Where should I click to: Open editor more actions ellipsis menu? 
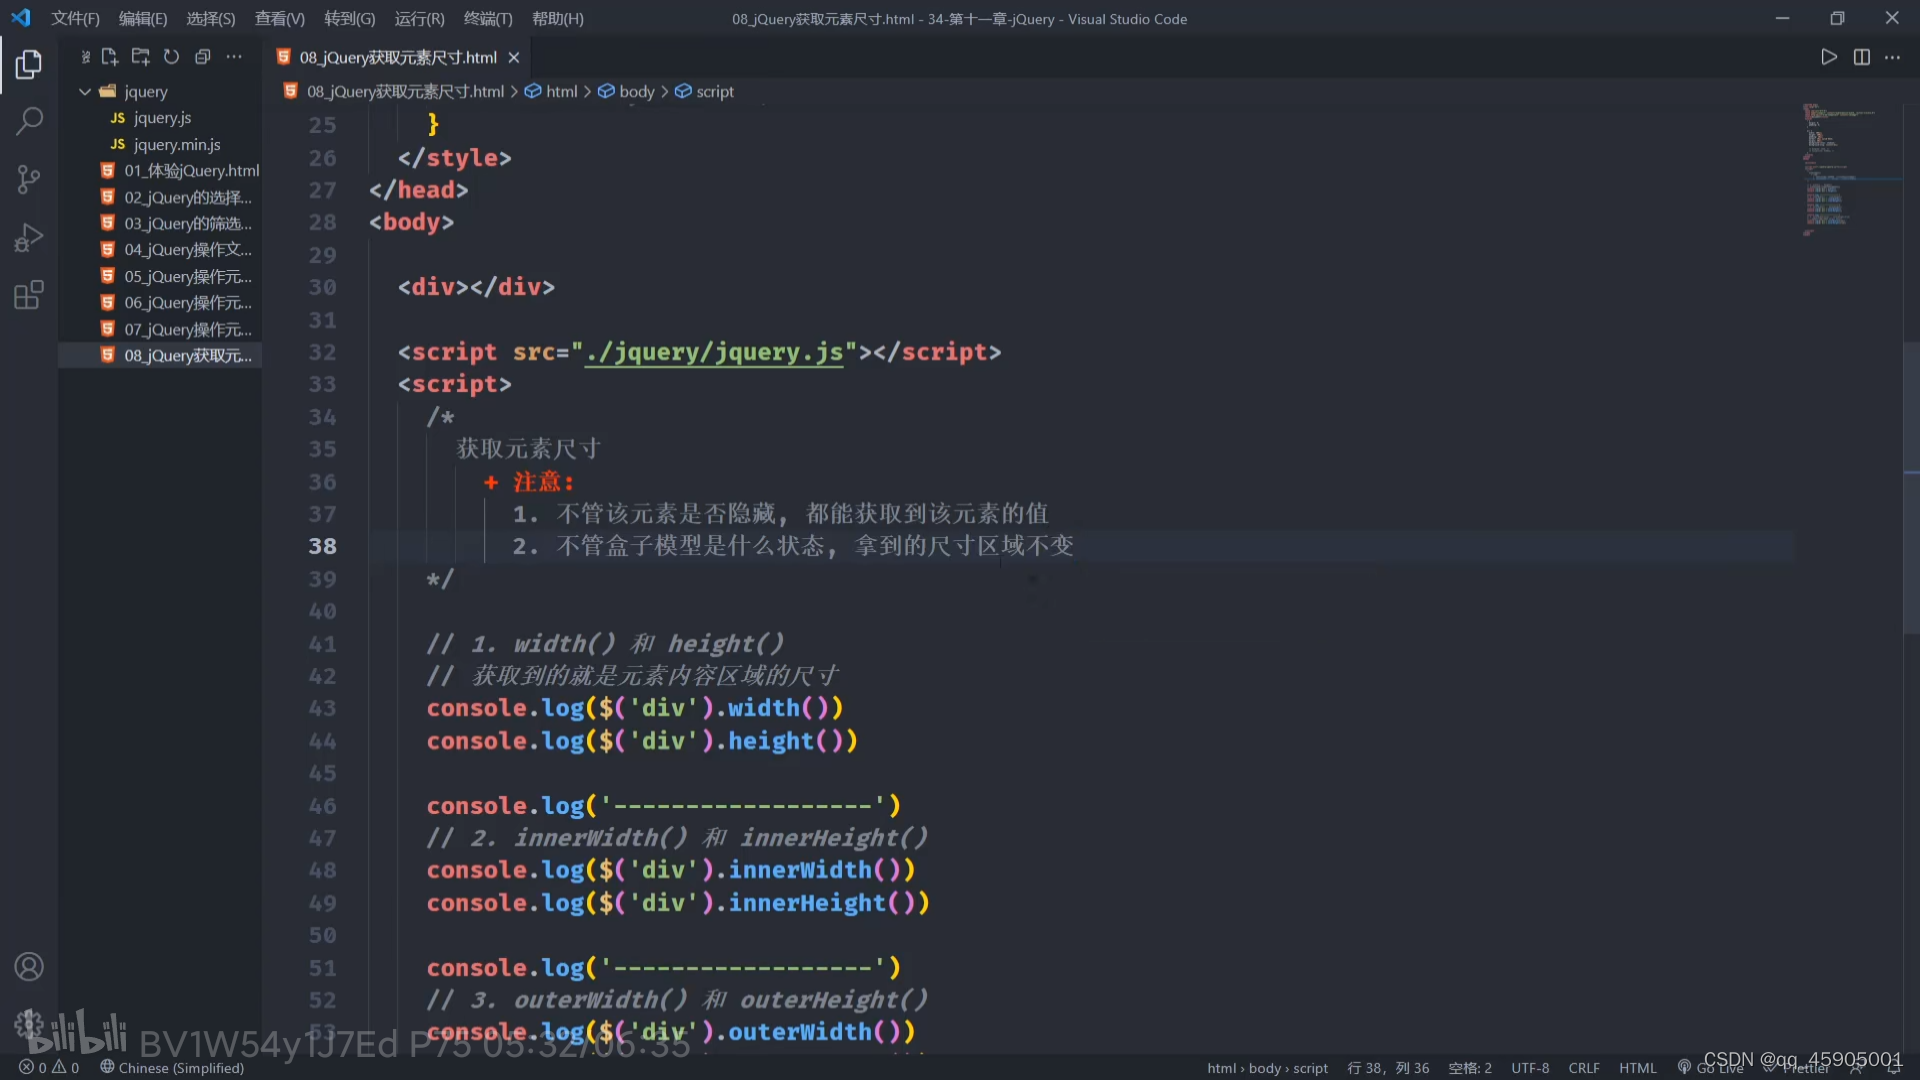click(1892, 57)
